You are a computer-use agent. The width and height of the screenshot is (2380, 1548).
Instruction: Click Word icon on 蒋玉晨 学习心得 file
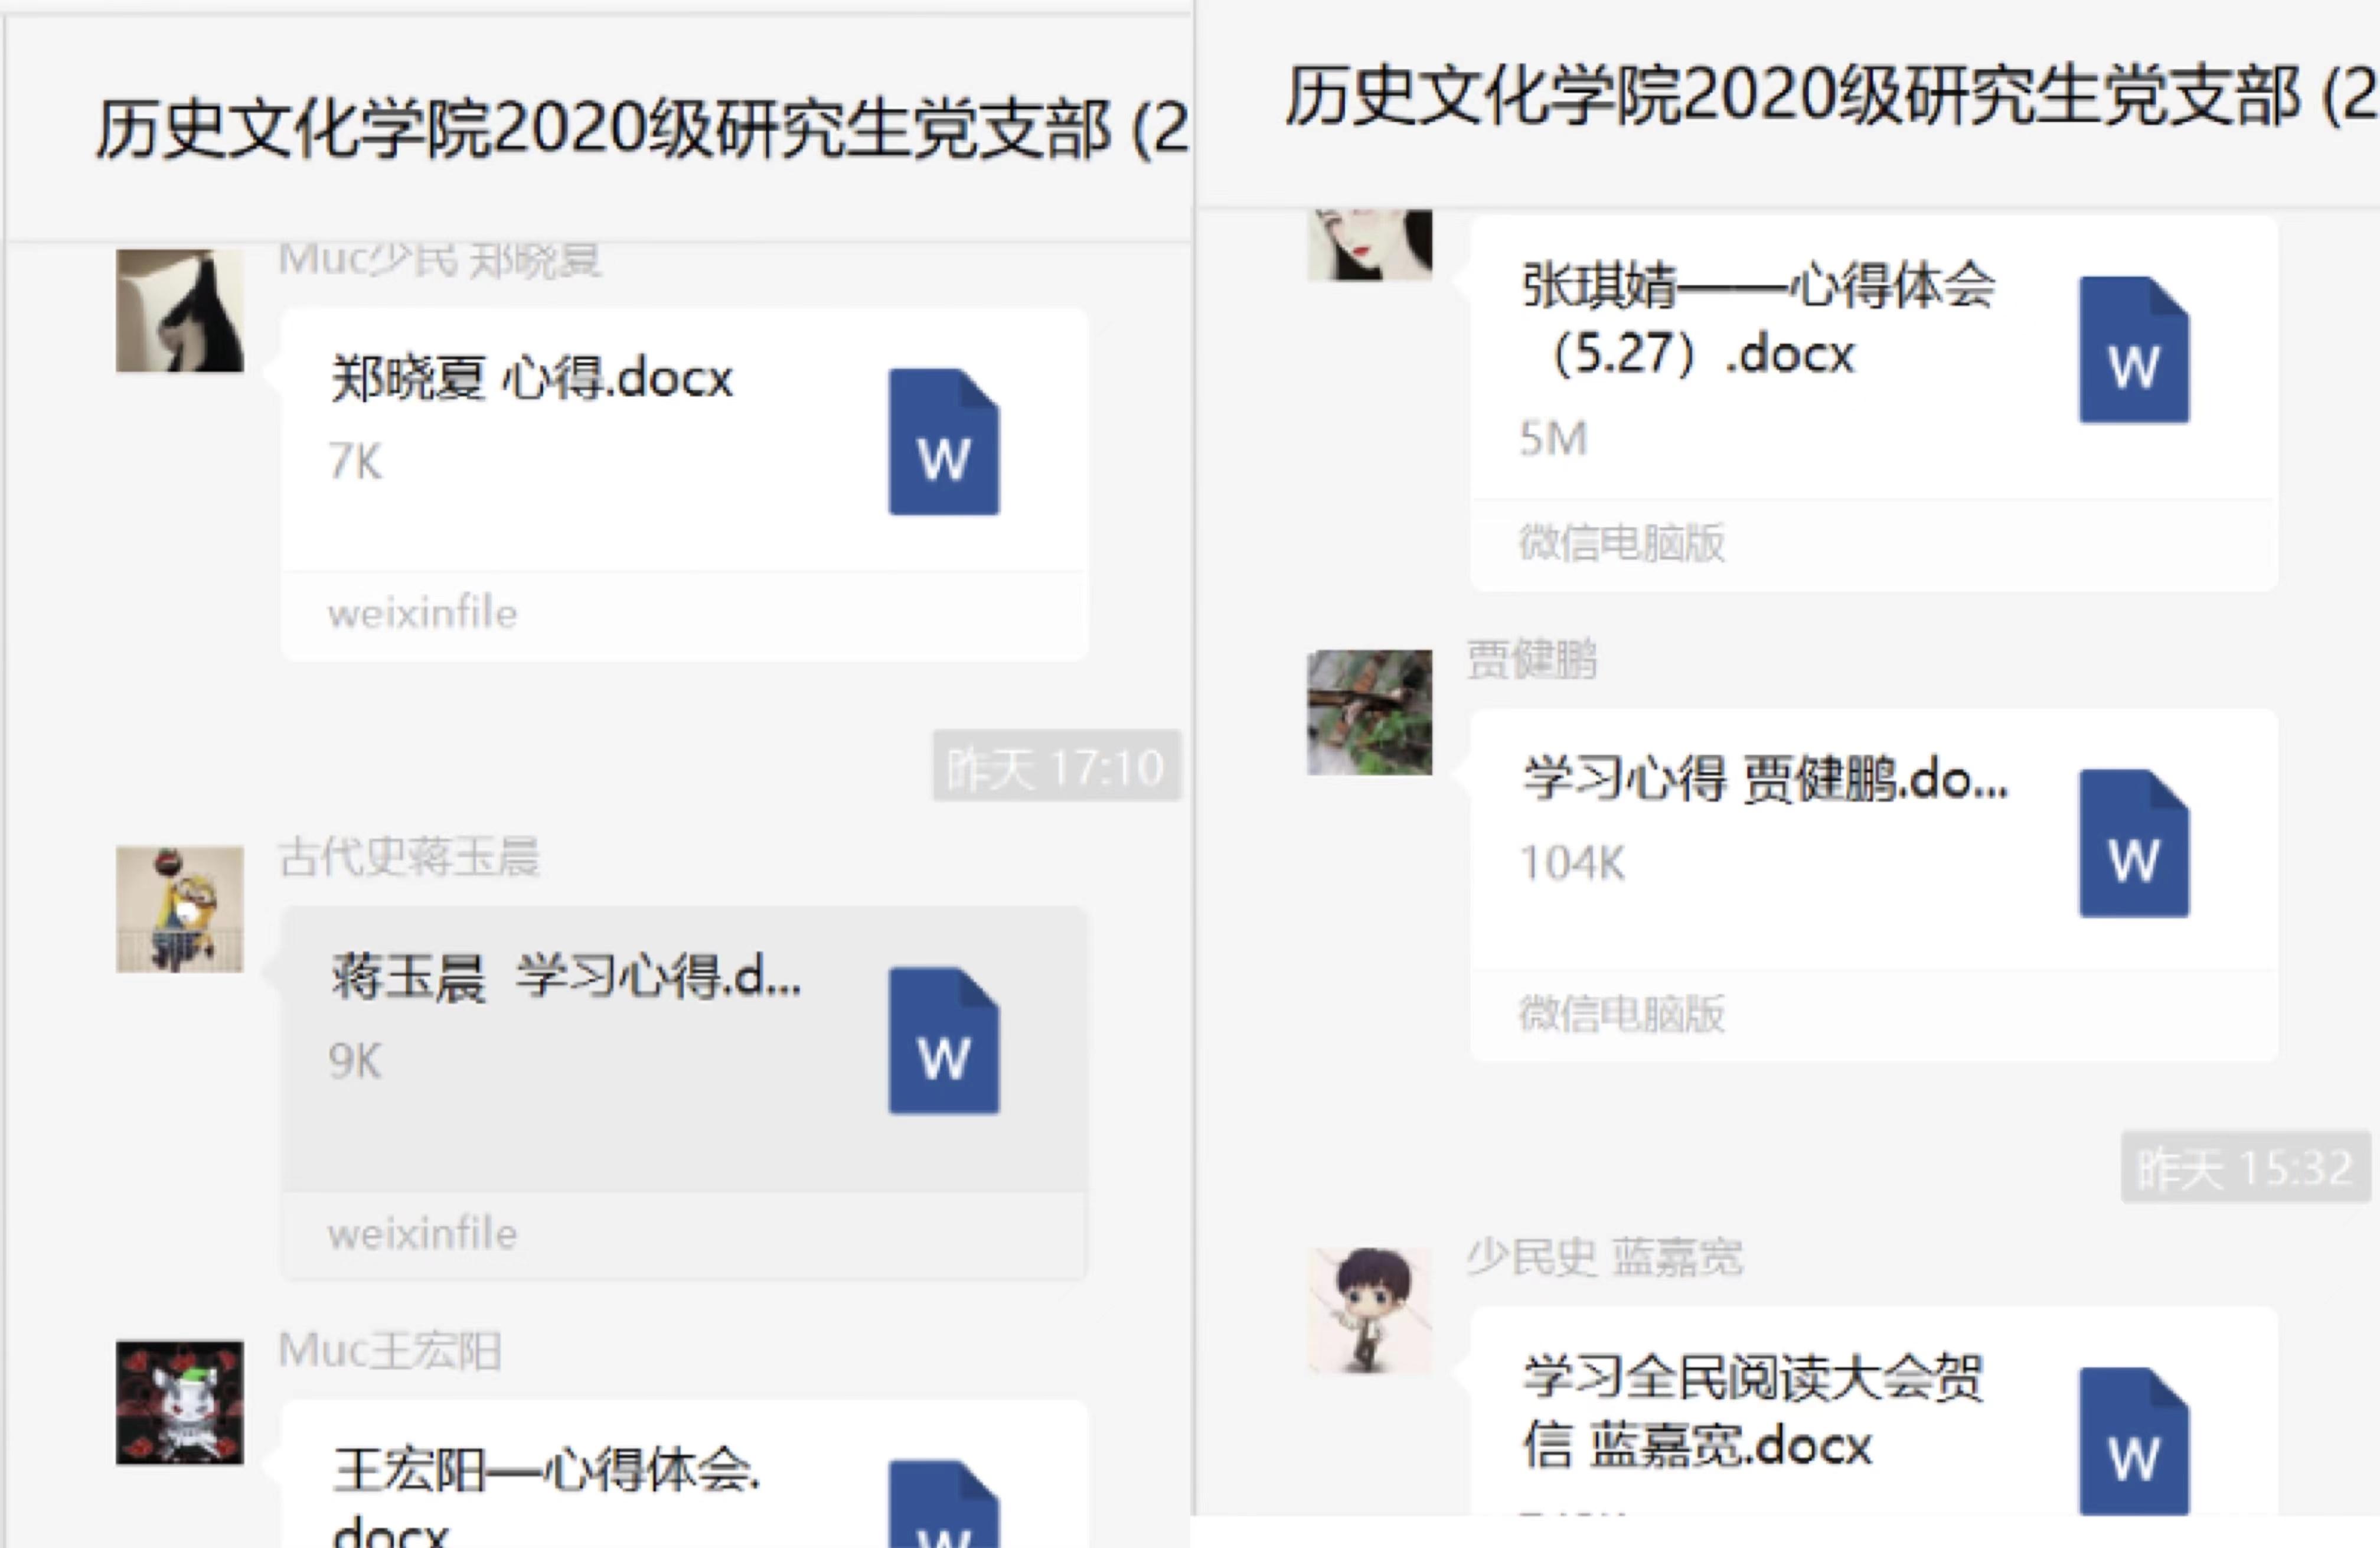[x=943, y=1041]
